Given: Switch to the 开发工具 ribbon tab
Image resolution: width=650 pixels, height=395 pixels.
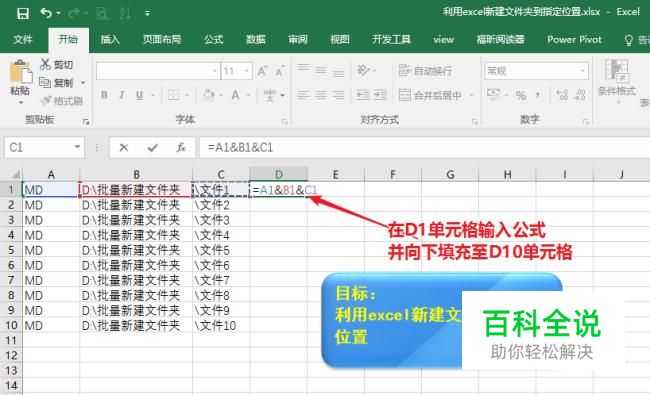Looking at the screenshot, I should point(391,40).
